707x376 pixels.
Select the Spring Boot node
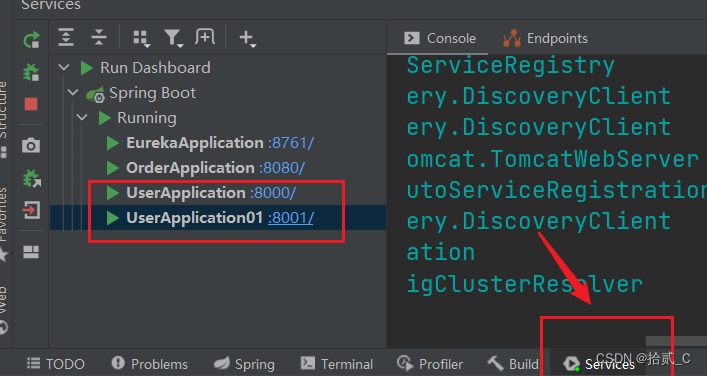click(x=152, y=93)
